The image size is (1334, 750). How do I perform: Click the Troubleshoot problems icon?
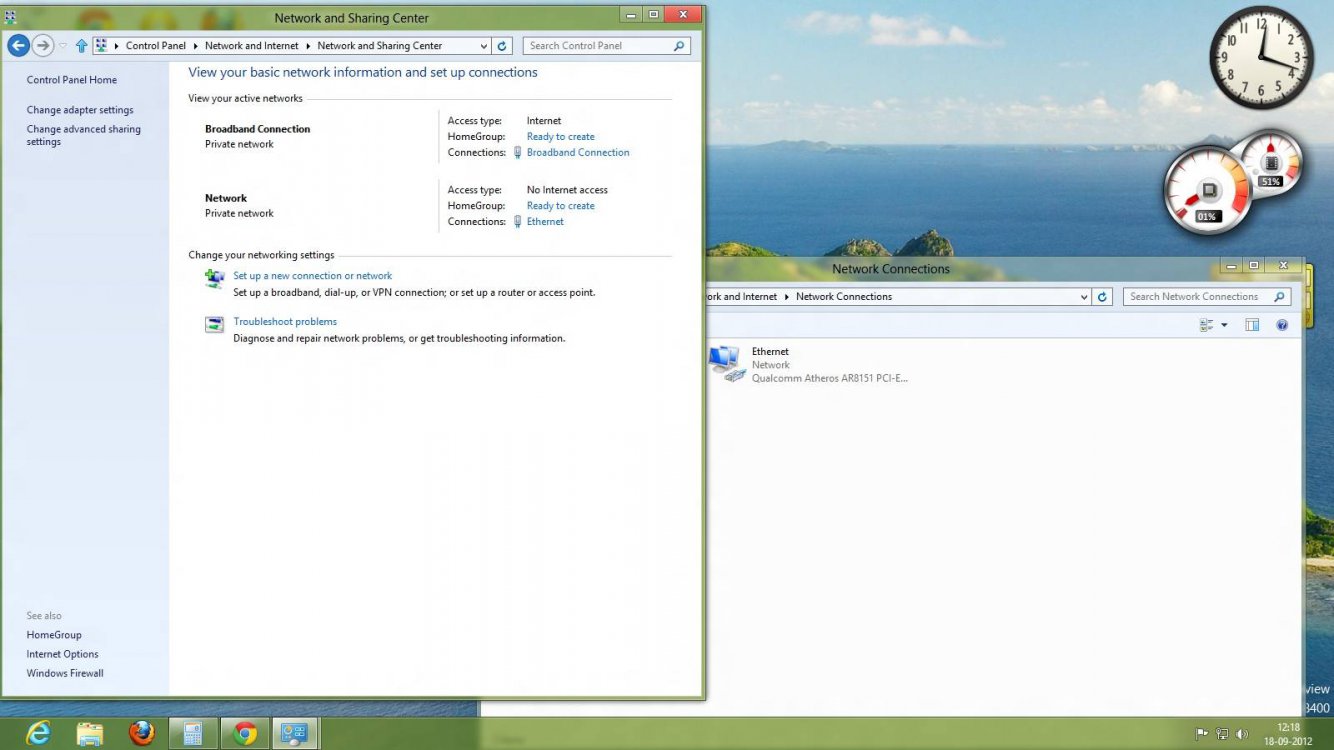pyautogui.click(x=214, y=324)
